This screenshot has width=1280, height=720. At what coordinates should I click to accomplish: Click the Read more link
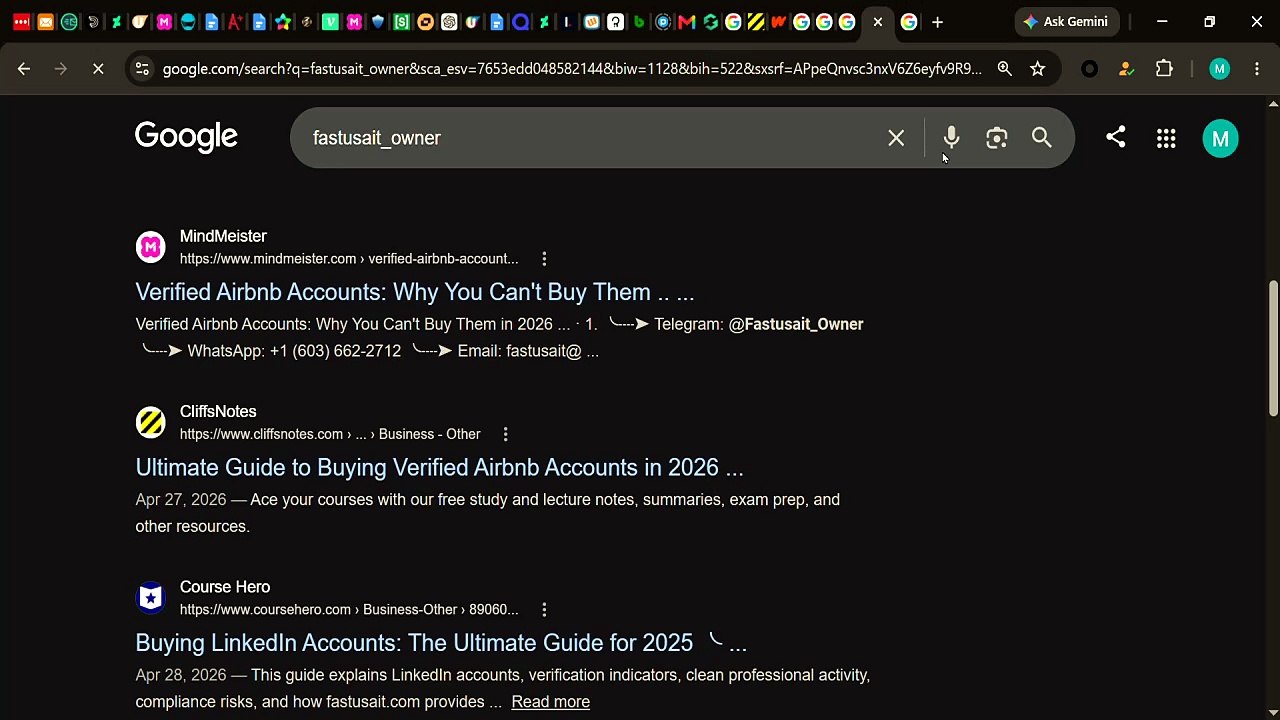550,702
